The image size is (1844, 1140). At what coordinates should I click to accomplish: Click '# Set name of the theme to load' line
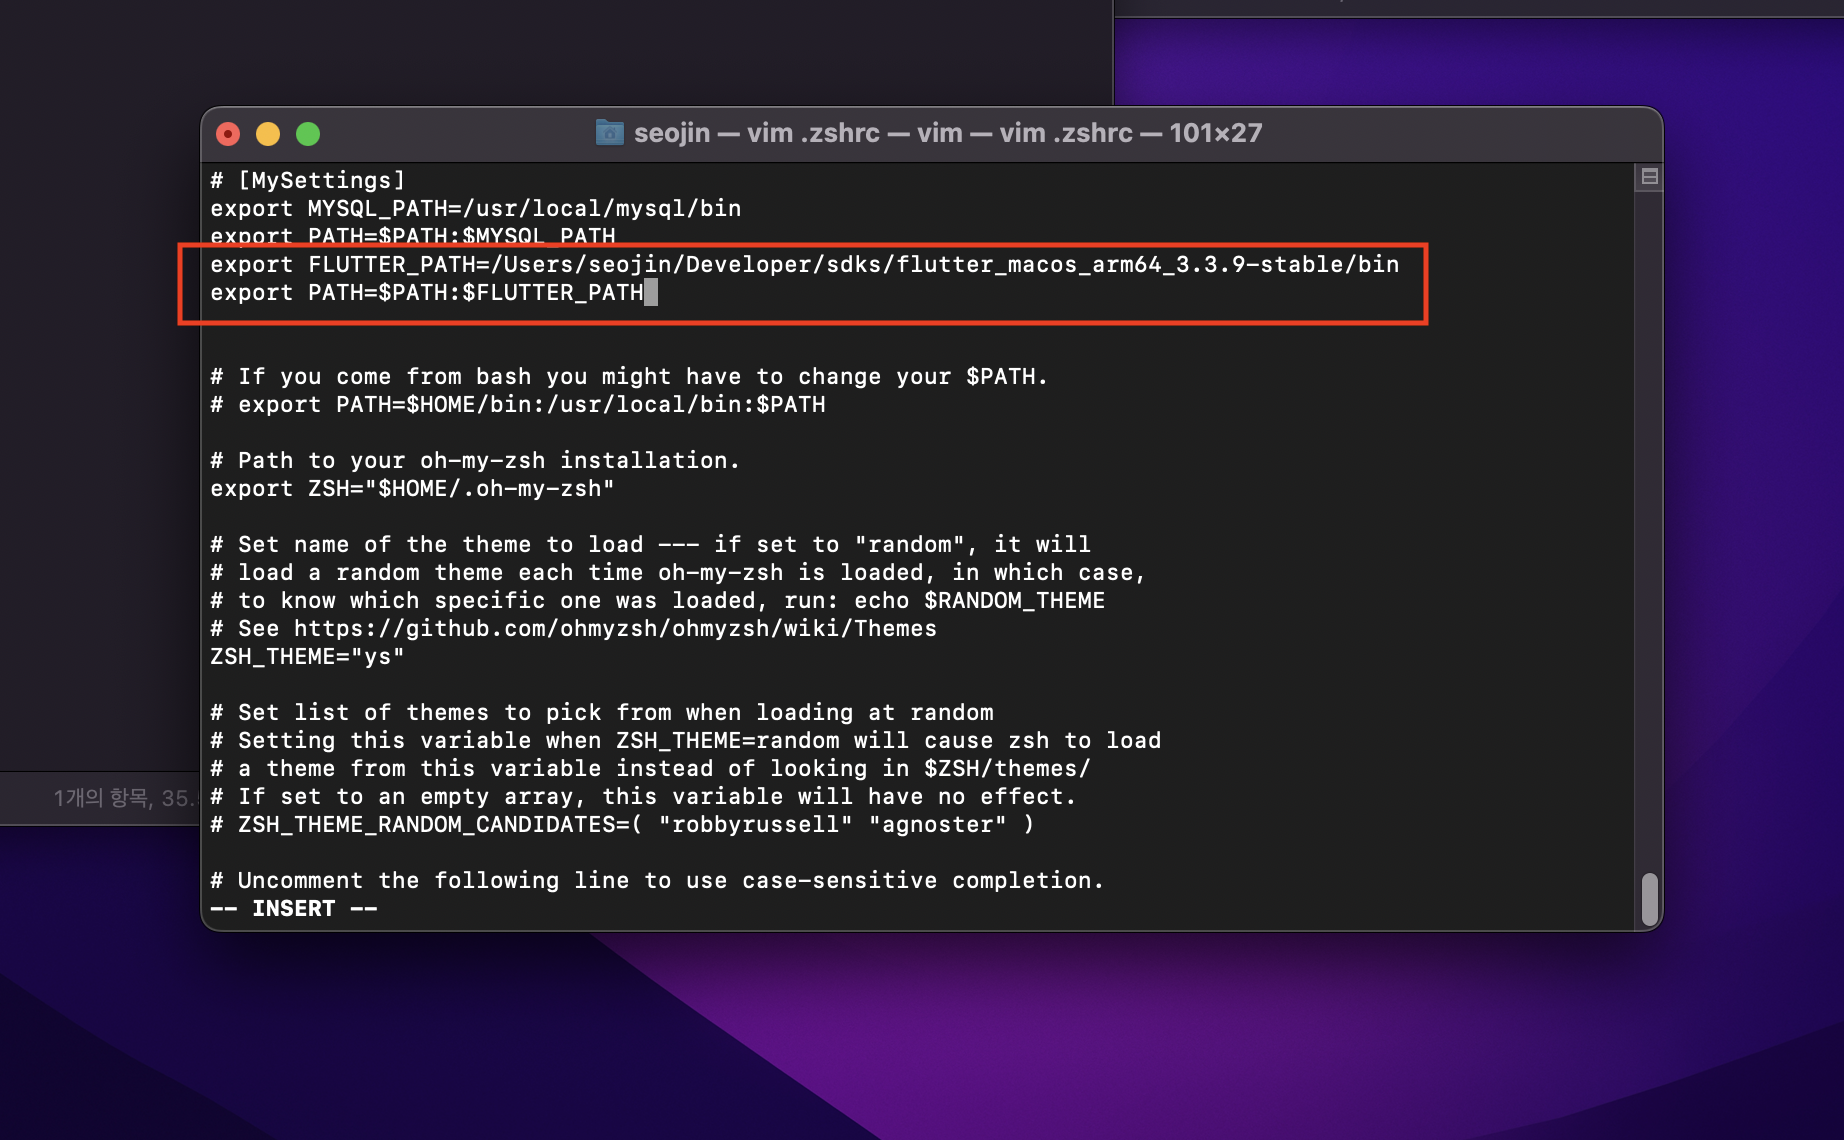(650, 545)
